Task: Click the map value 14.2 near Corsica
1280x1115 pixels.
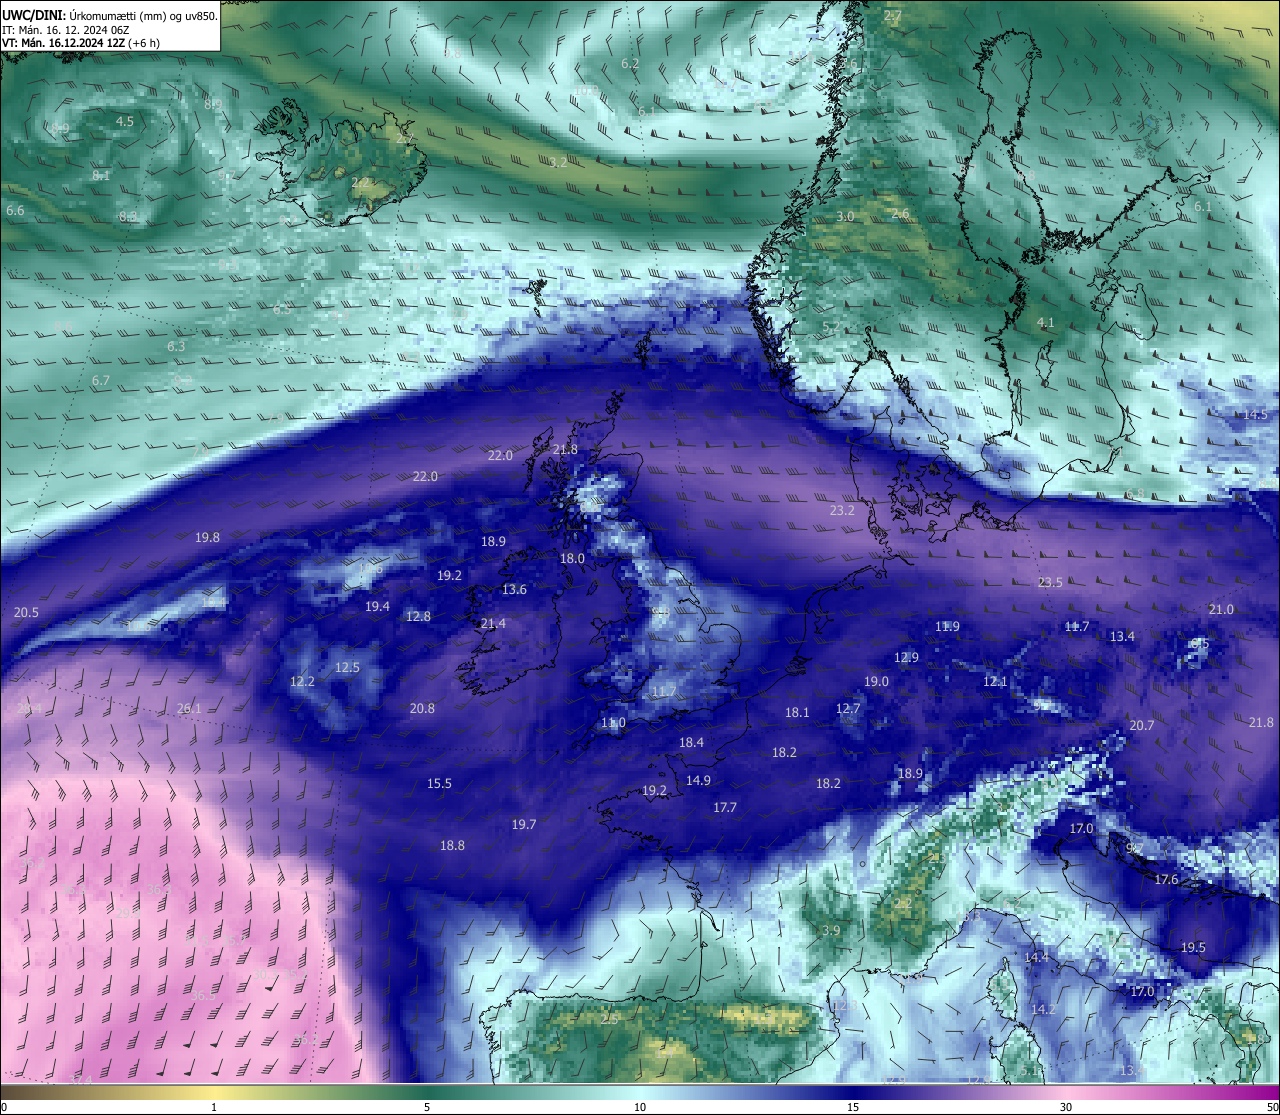Action: (1043, 1009)
